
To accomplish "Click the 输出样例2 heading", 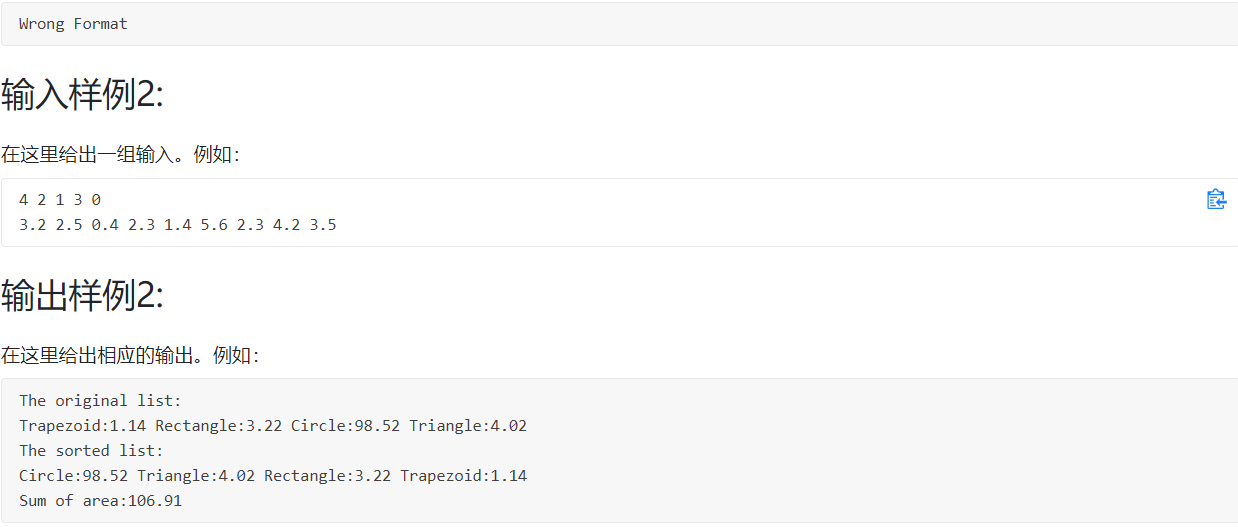I will [82, 296].
